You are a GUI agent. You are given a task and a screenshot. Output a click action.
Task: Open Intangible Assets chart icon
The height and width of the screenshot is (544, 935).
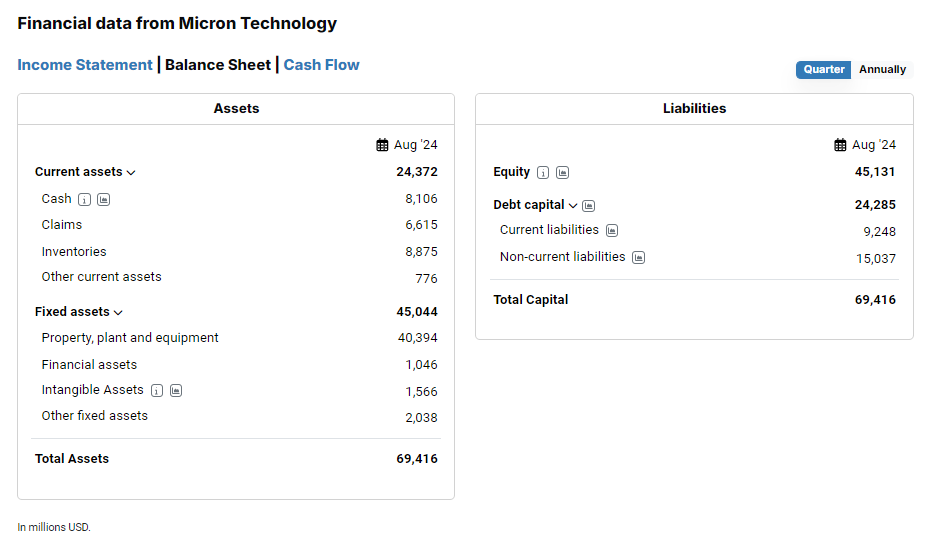[x=176, y=391]
